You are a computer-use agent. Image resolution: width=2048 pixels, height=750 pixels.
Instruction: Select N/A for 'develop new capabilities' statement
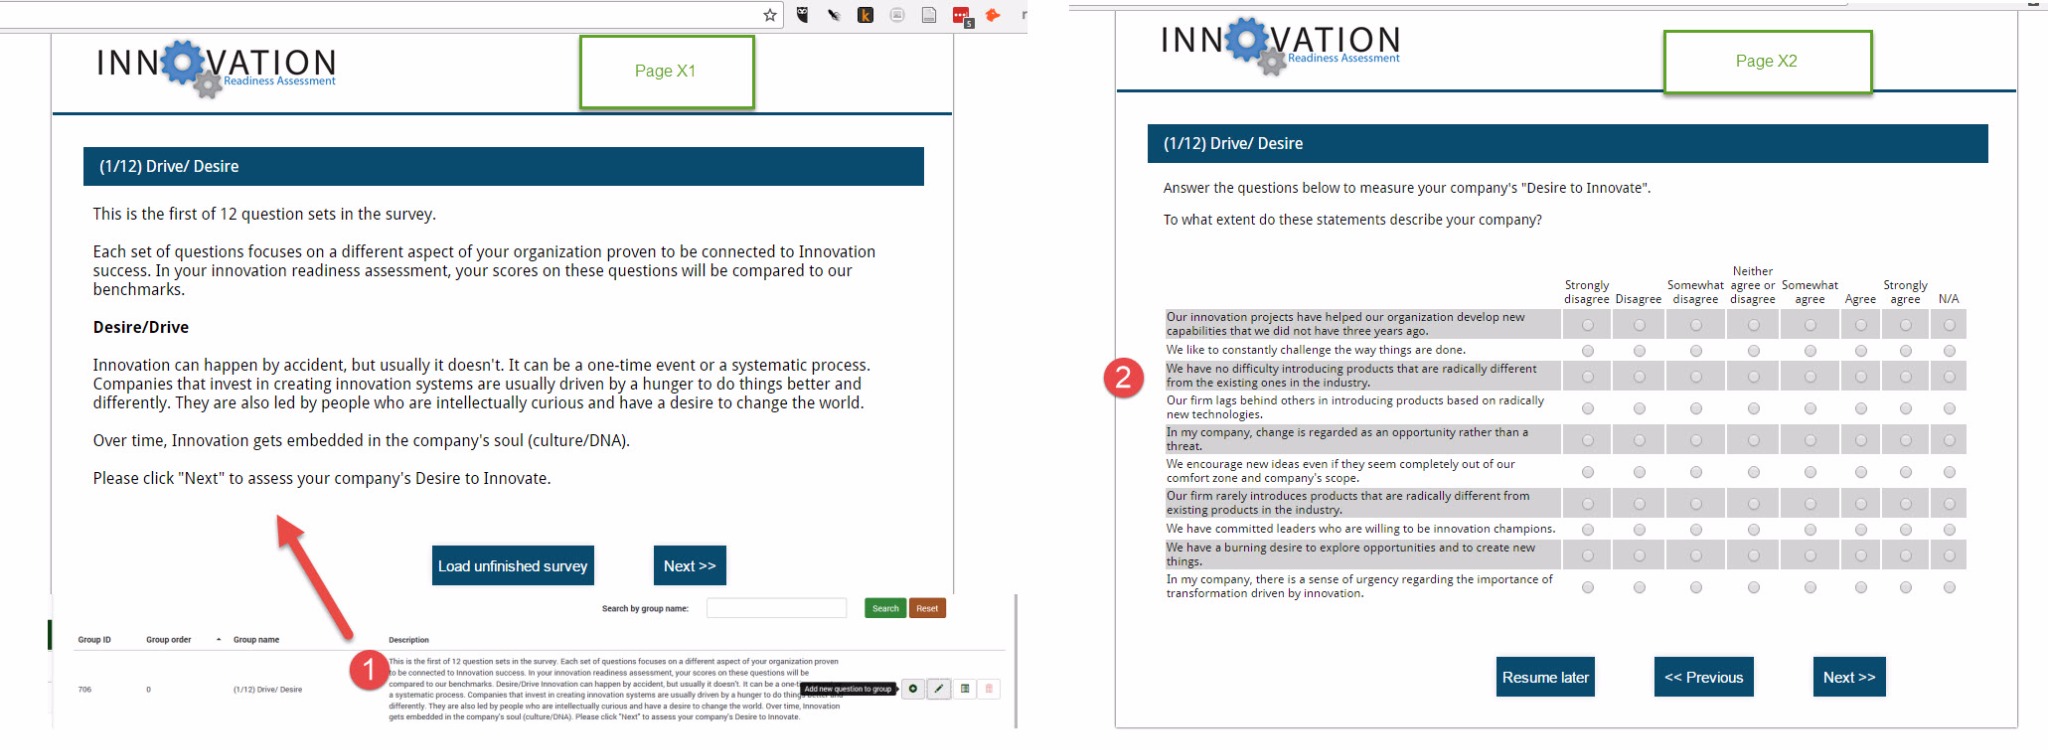tap(1949, 325)
